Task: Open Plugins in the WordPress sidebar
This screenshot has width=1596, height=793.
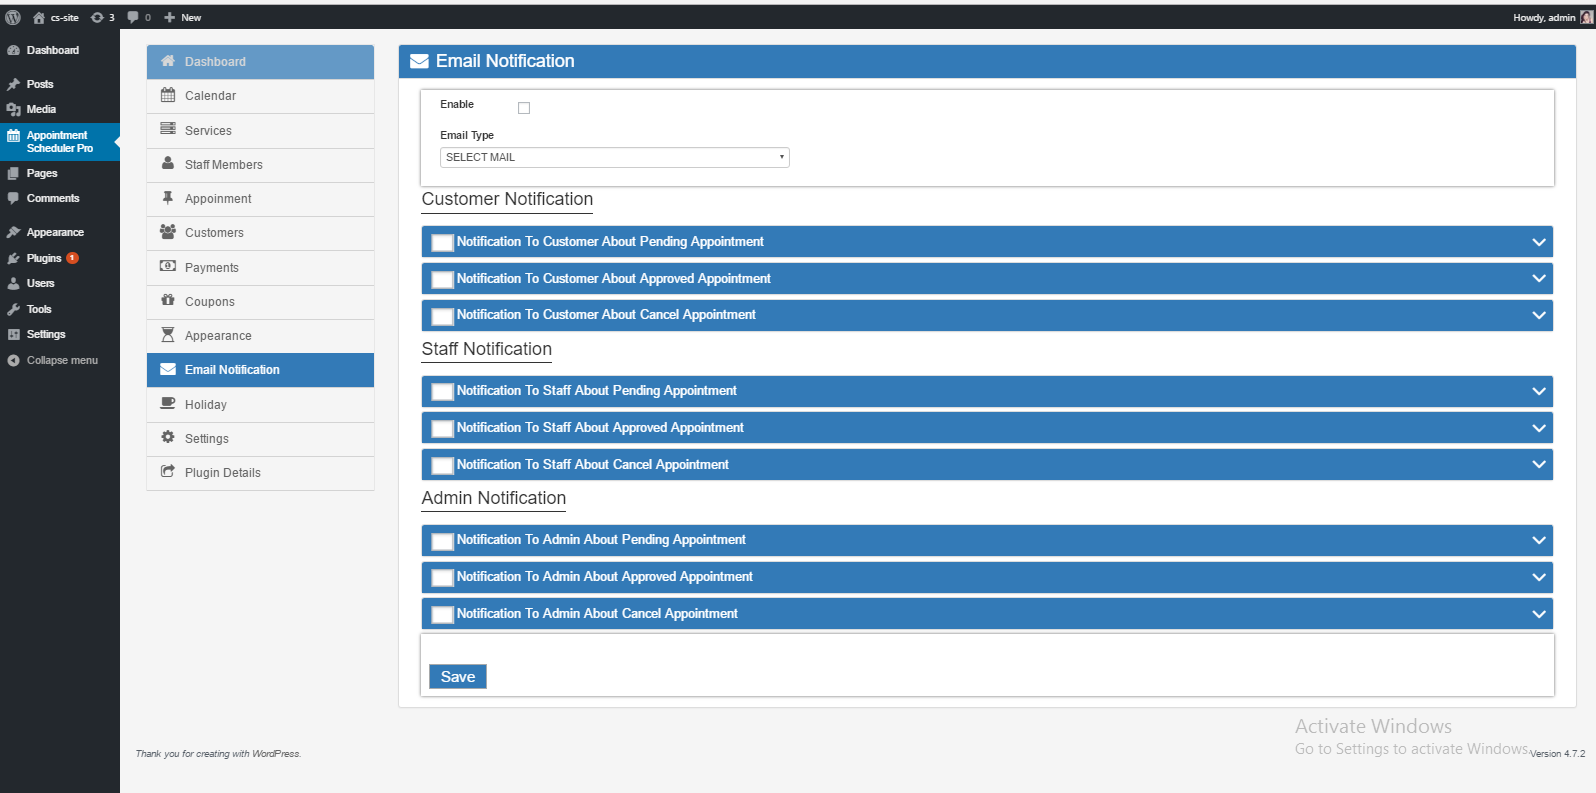Action: (x=44, y=258)
